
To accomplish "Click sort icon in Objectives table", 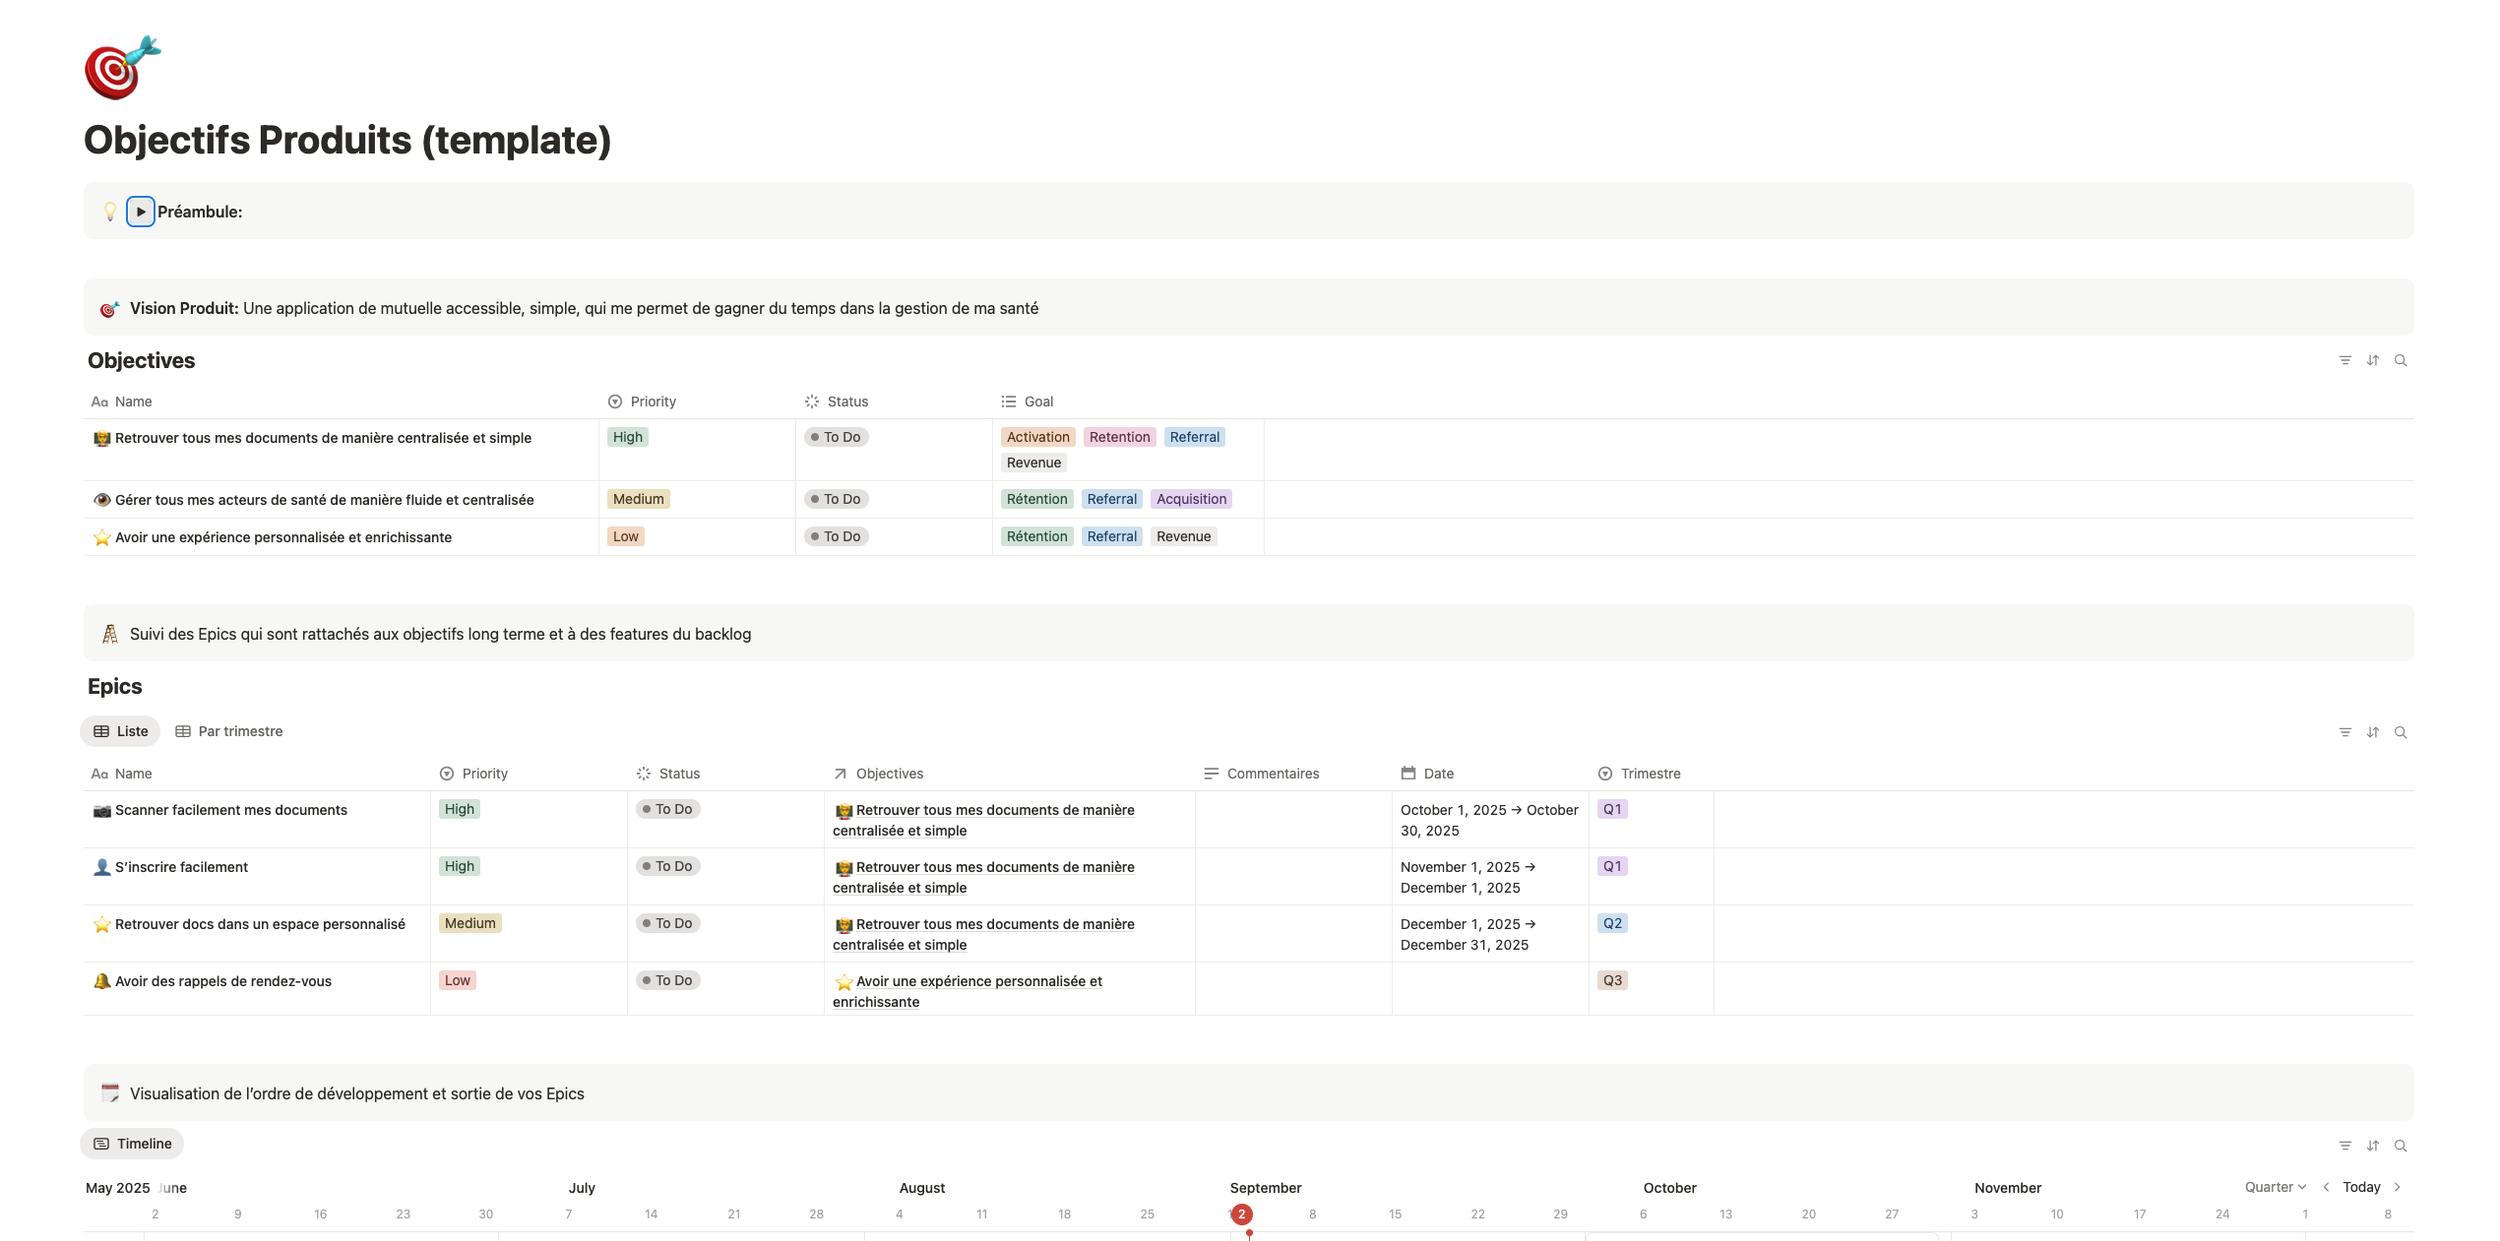I will click(x=2372, y=360).
